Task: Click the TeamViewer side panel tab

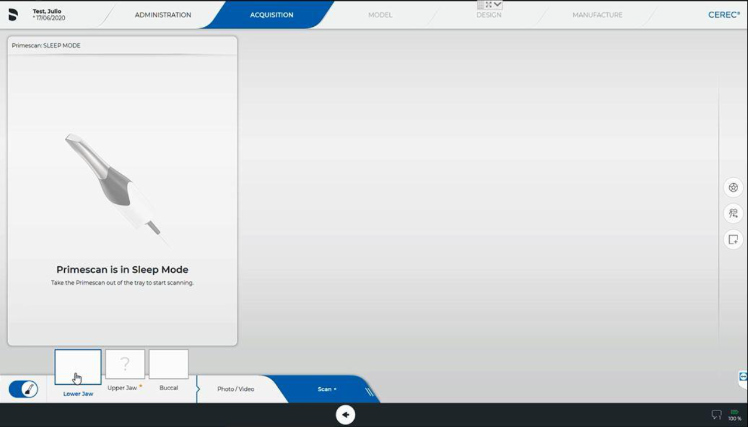Action: click(x=743, y=379)
